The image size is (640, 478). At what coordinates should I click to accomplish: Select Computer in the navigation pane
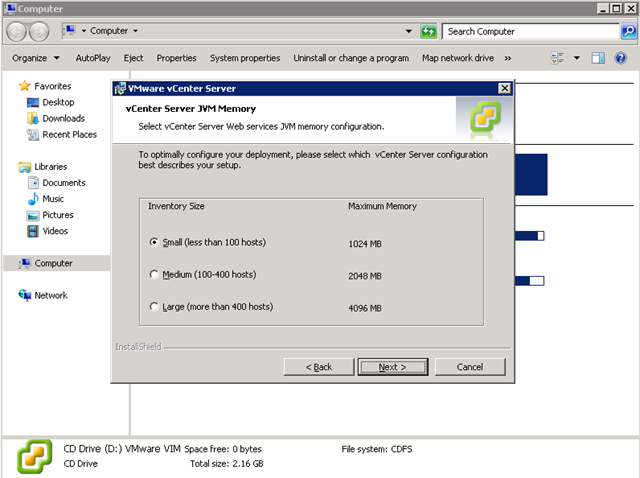(x=53, y=263)
